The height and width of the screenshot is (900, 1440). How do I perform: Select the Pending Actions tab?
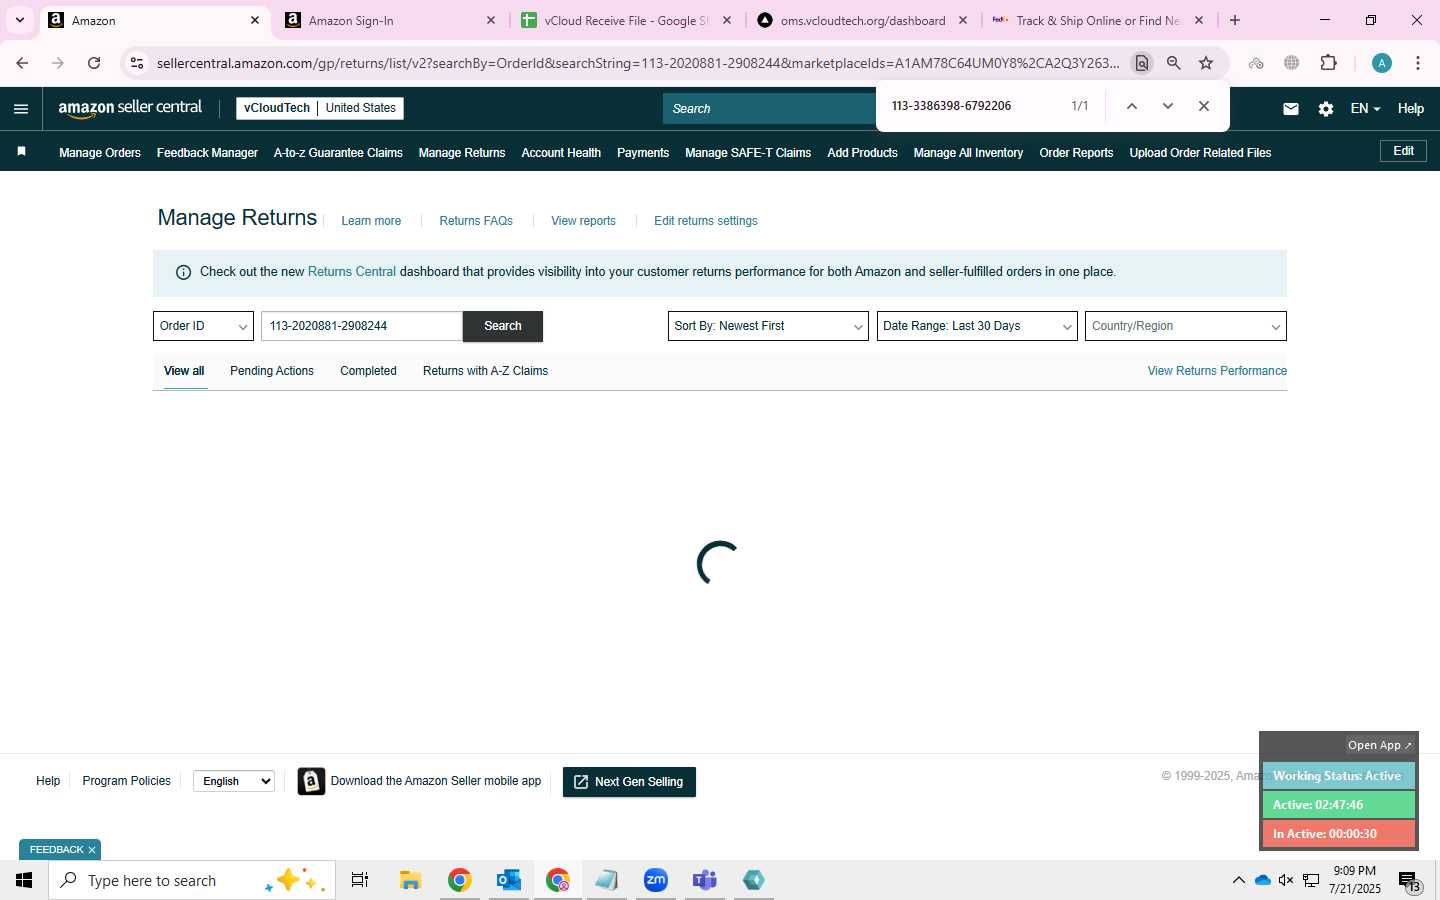point(272,371)
